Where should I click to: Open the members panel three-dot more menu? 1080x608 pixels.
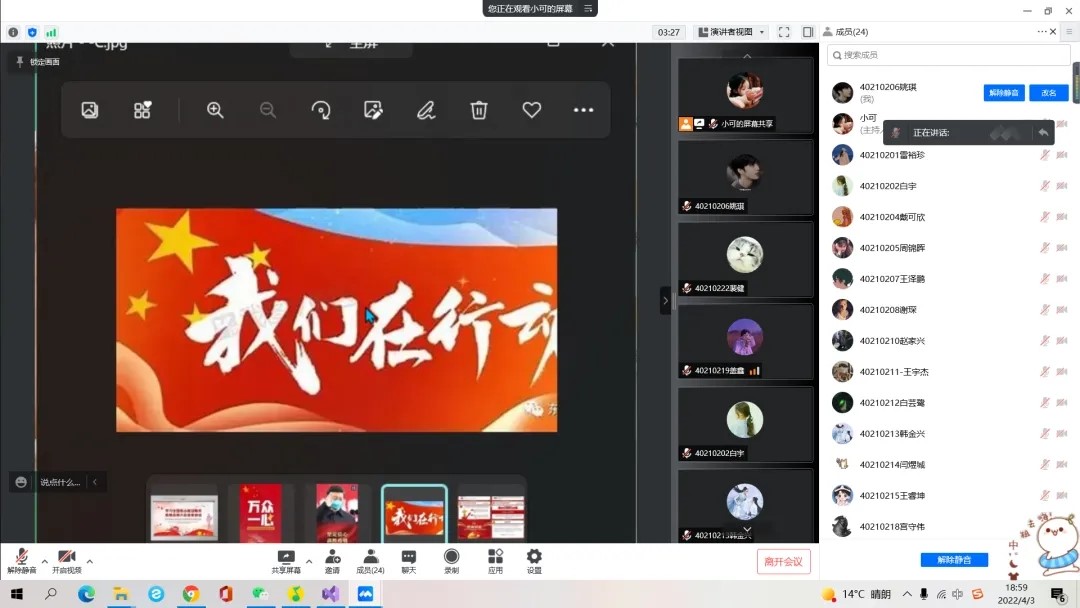click(1041, 32)
